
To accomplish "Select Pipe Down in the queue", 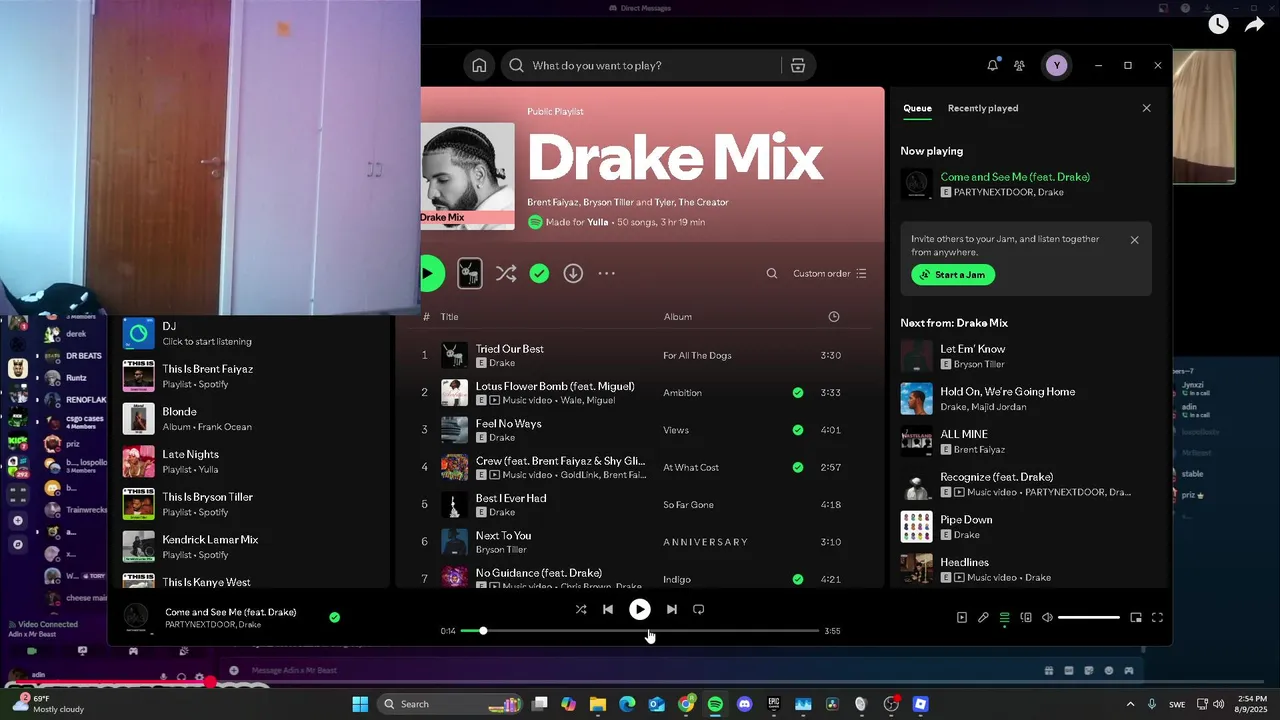I will pyautogui.click(x=1026, y=527).
